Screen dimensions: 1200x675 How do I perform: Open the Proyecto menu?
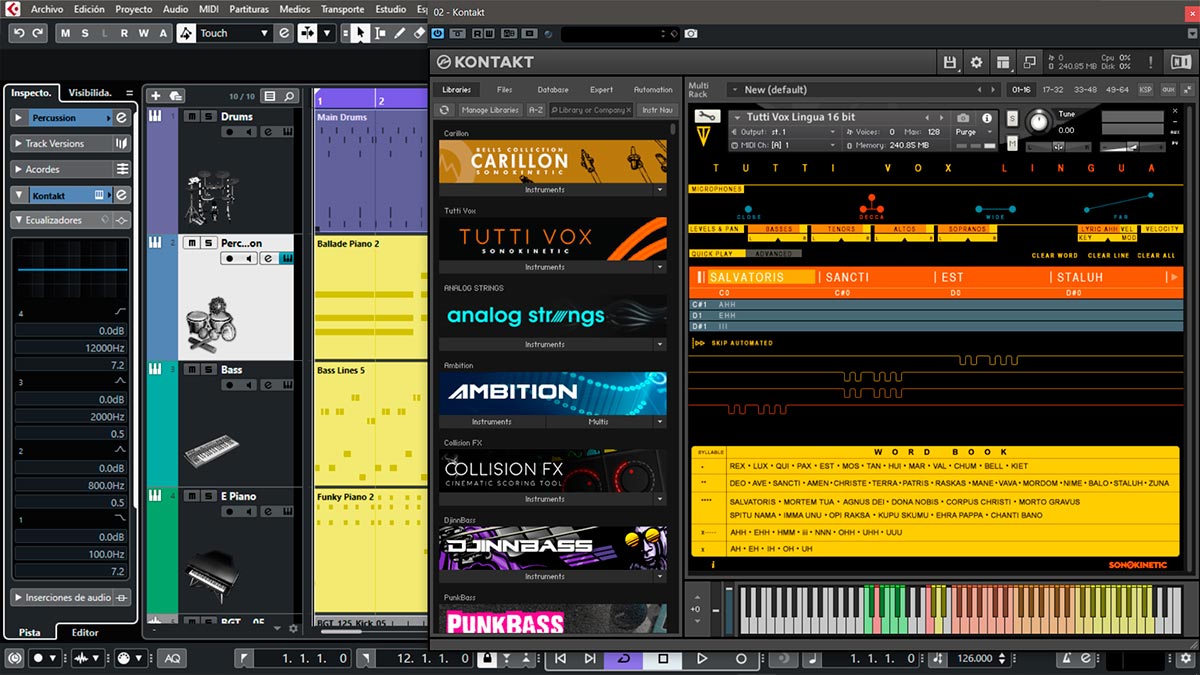[x=133, y=8]
